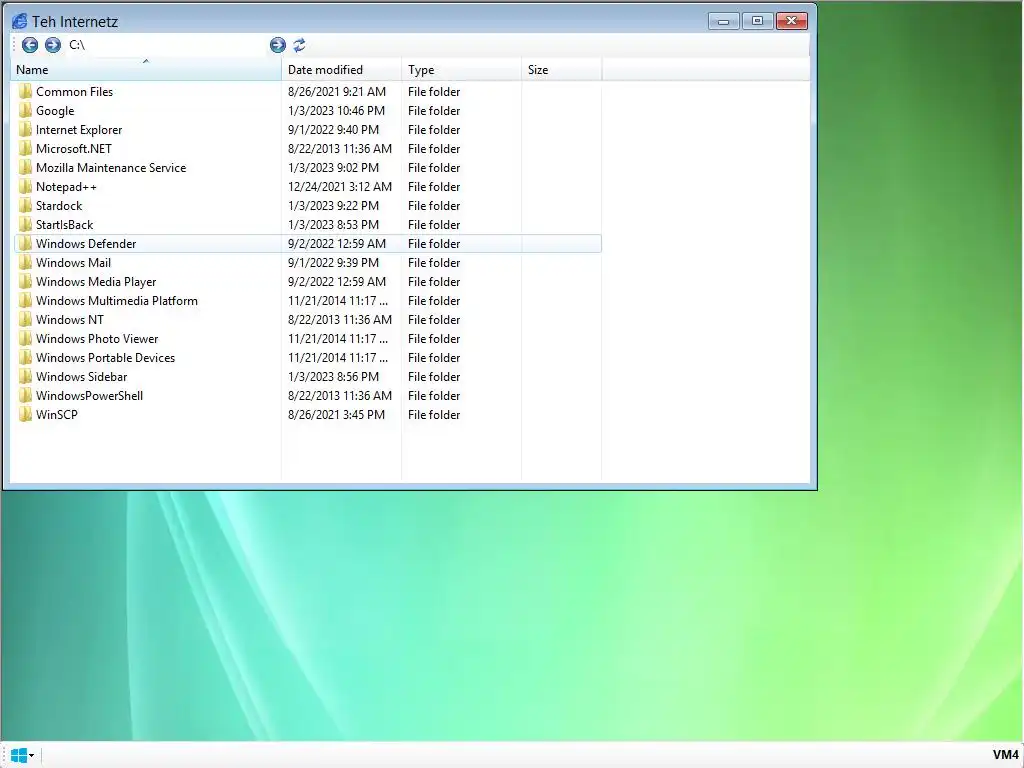1024x768 pixels.
Task: Select the Internet Explorer folder icon
Action: click(25, 129)
